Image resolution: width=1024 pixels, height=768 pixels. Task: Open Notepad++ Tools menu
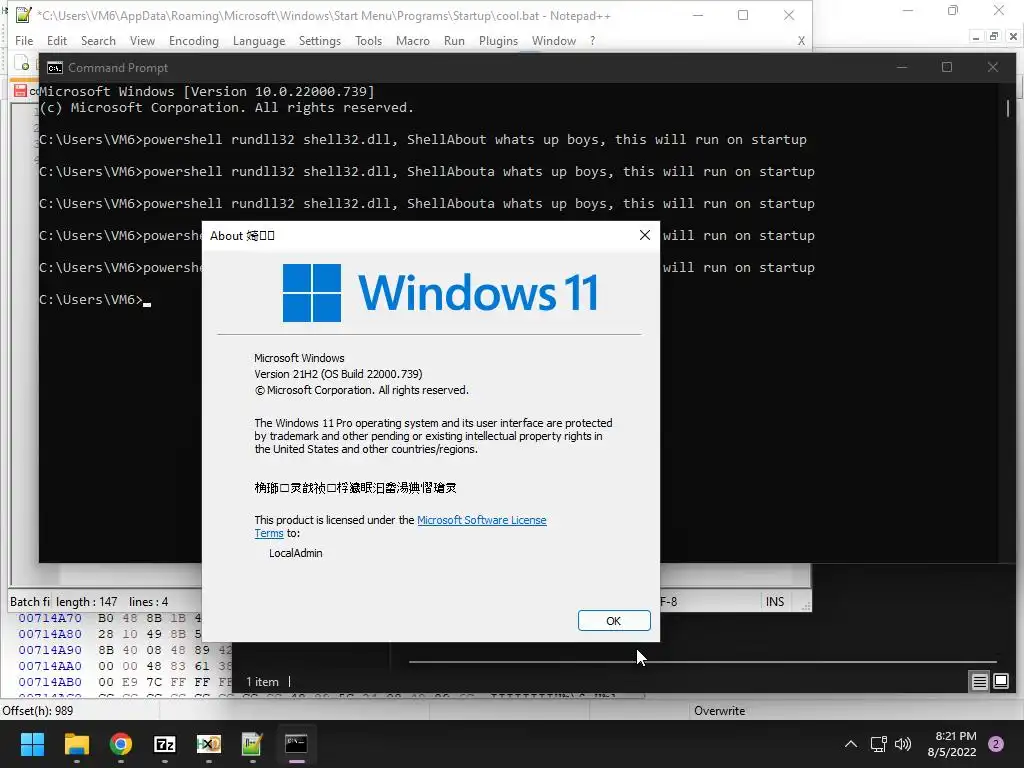pyautogui.click(x=368, y=40)
